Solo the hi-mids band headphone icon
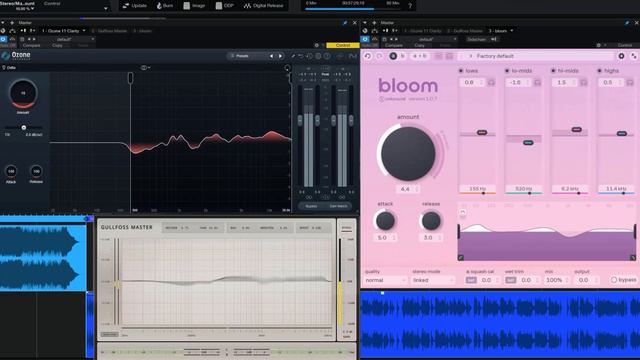Screen dimensions: 640x360 [x=584, y=82]
